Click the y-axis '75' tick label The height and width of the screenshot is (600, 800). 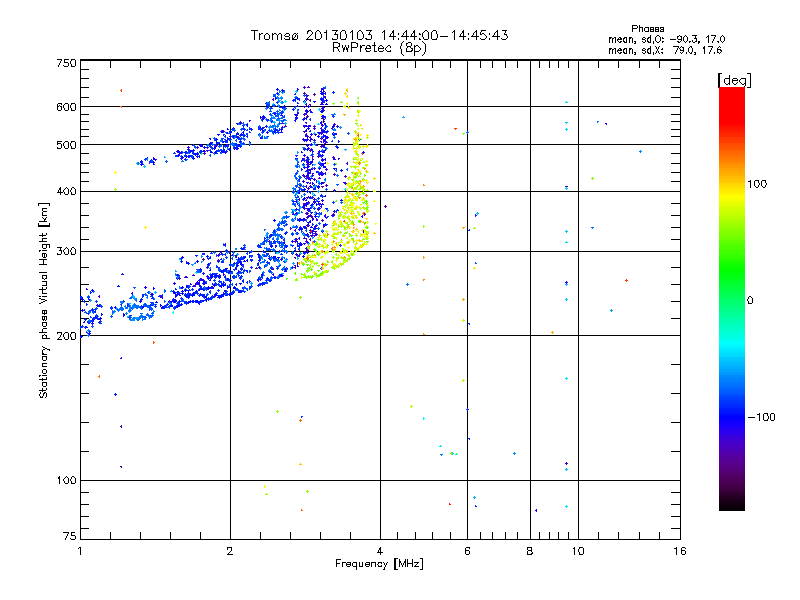[70, 536]
